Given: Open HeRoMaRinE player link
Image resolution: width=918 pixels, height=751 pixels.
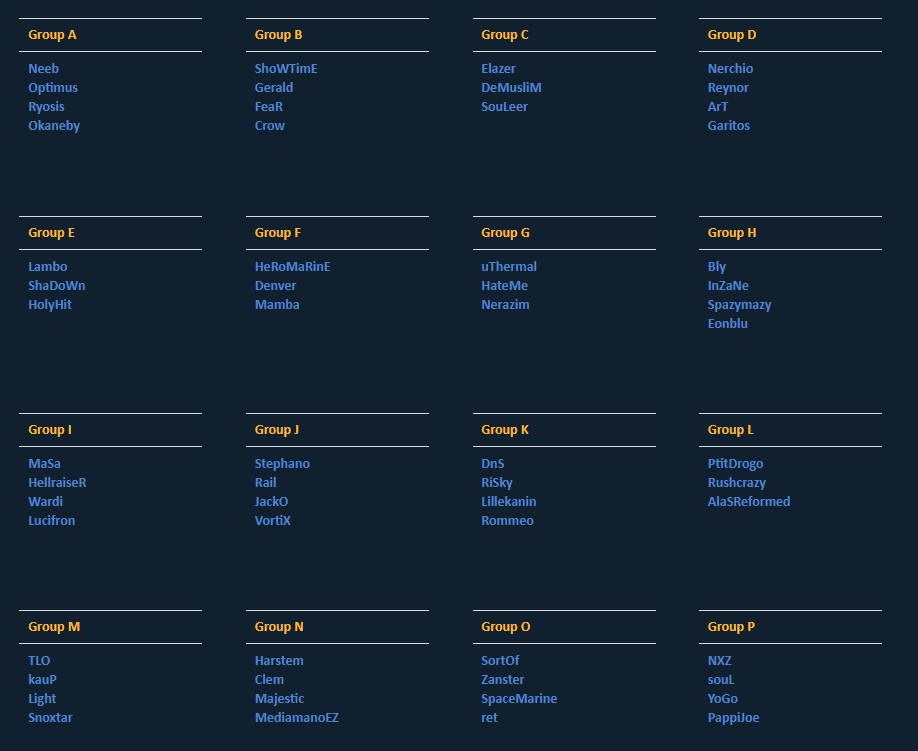Looking at the screenshot, I should click(x=292, y=267).
